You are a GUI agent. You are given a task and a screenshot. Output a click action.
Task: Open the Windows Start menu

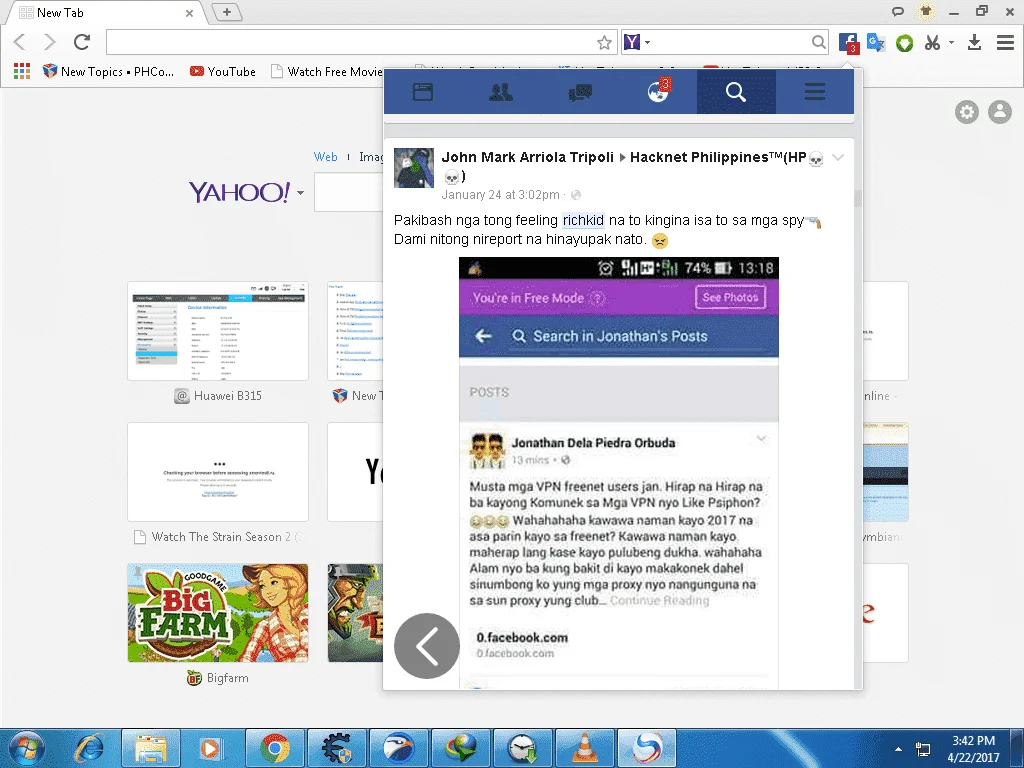coord(26,748)
